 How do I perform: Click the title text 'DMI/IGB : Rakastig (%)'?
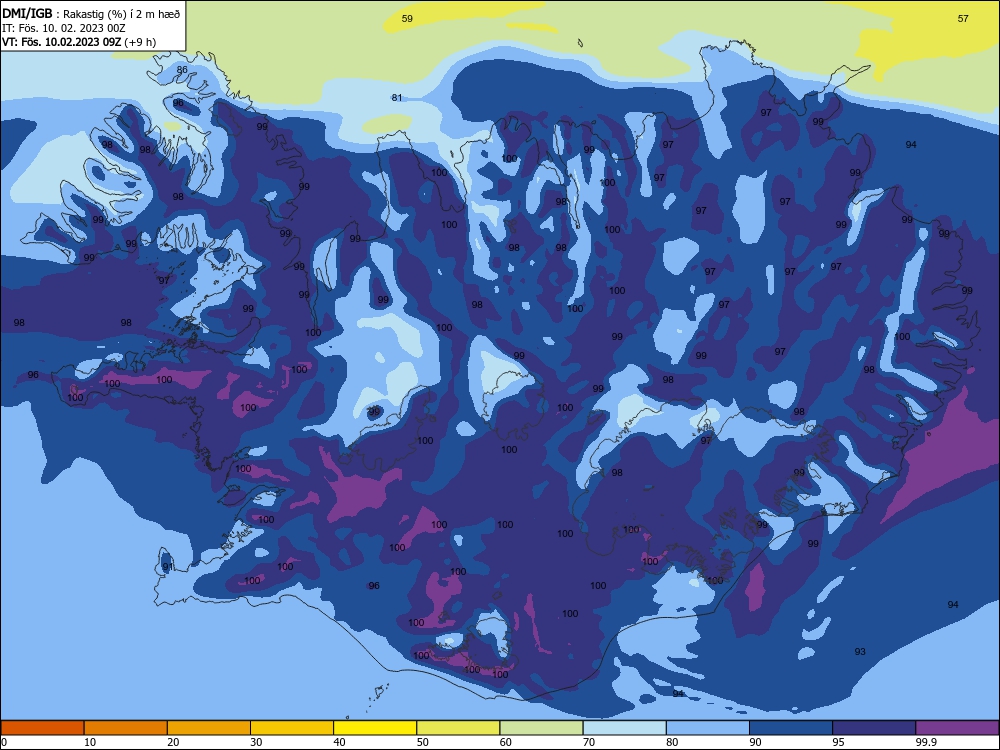[x=64, y=13]
